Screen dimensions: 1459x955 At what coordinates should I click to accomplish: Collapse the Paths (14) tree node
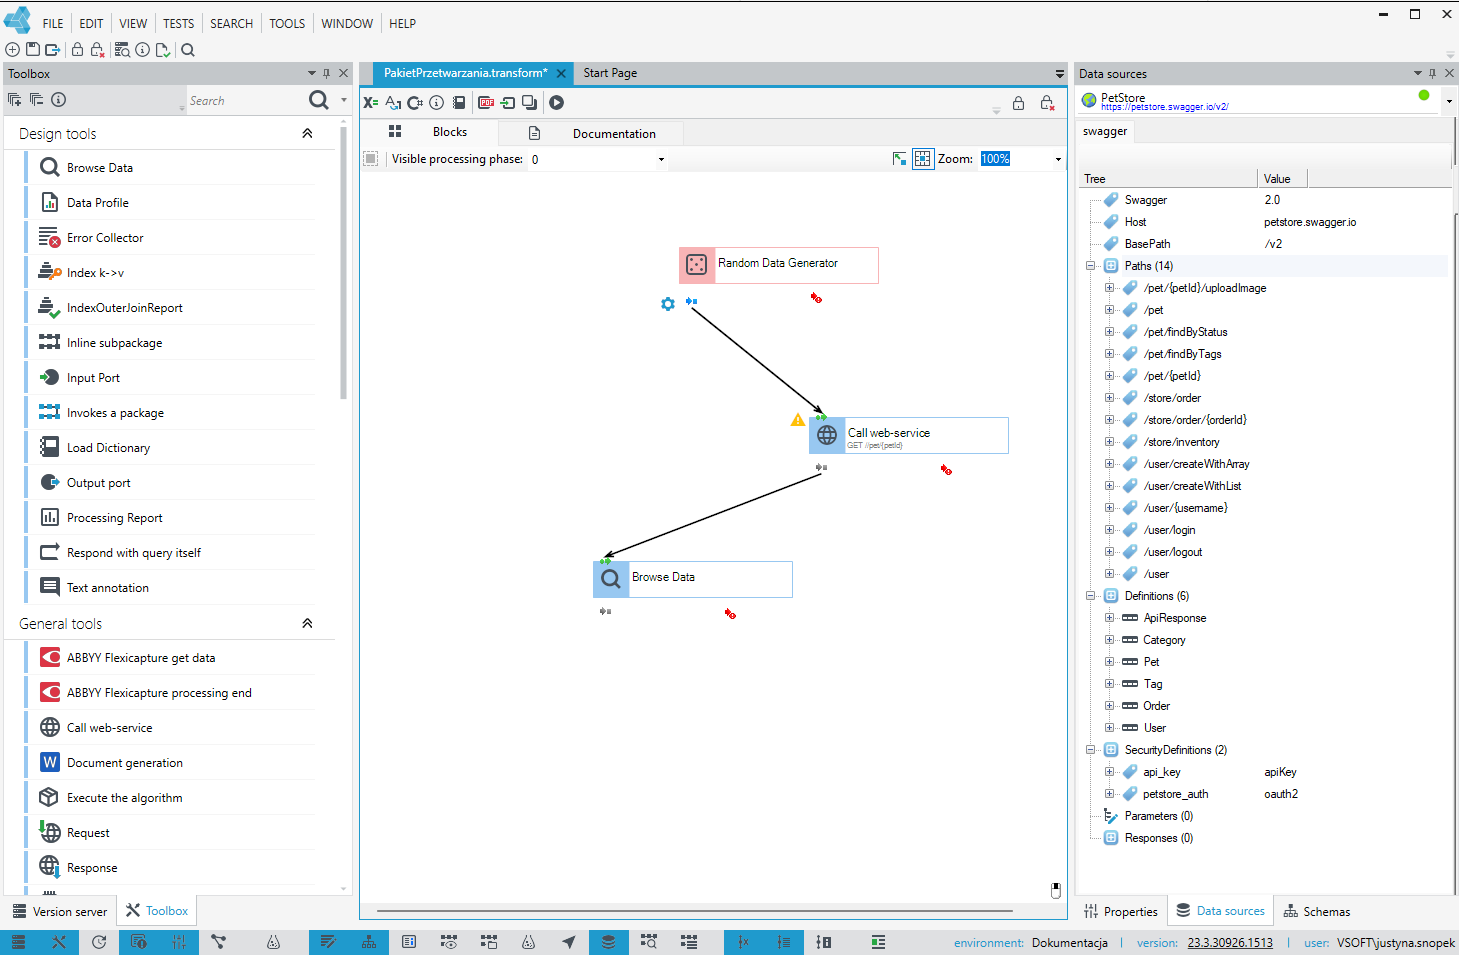[1091, 266]
